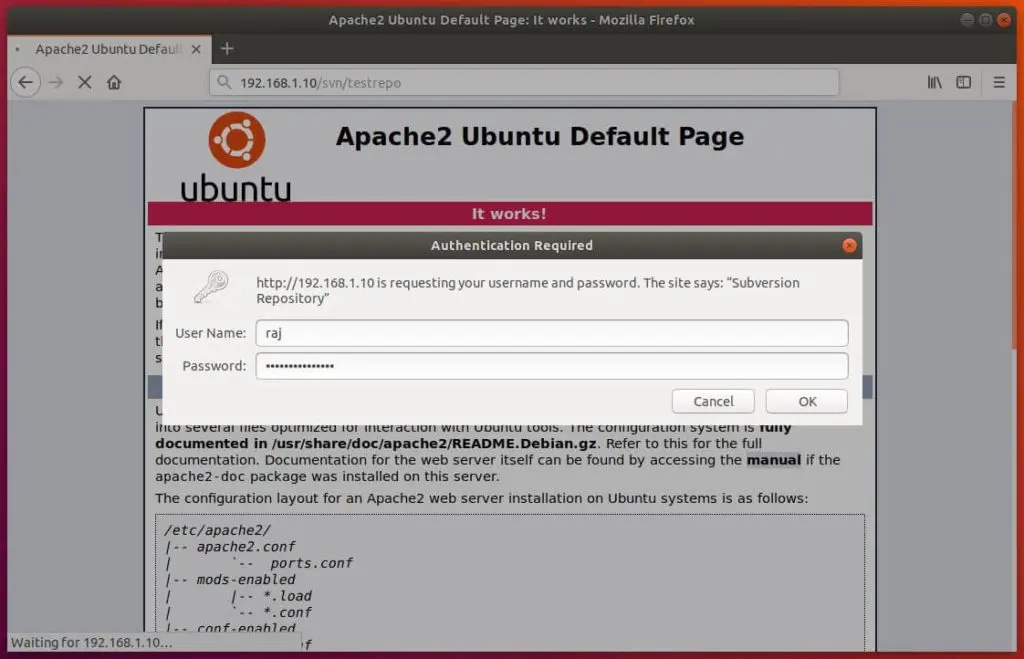Click the Waiting for 192.168.1.10 status text
Screen dimensions: 1024x659
[x=91, y=642]
